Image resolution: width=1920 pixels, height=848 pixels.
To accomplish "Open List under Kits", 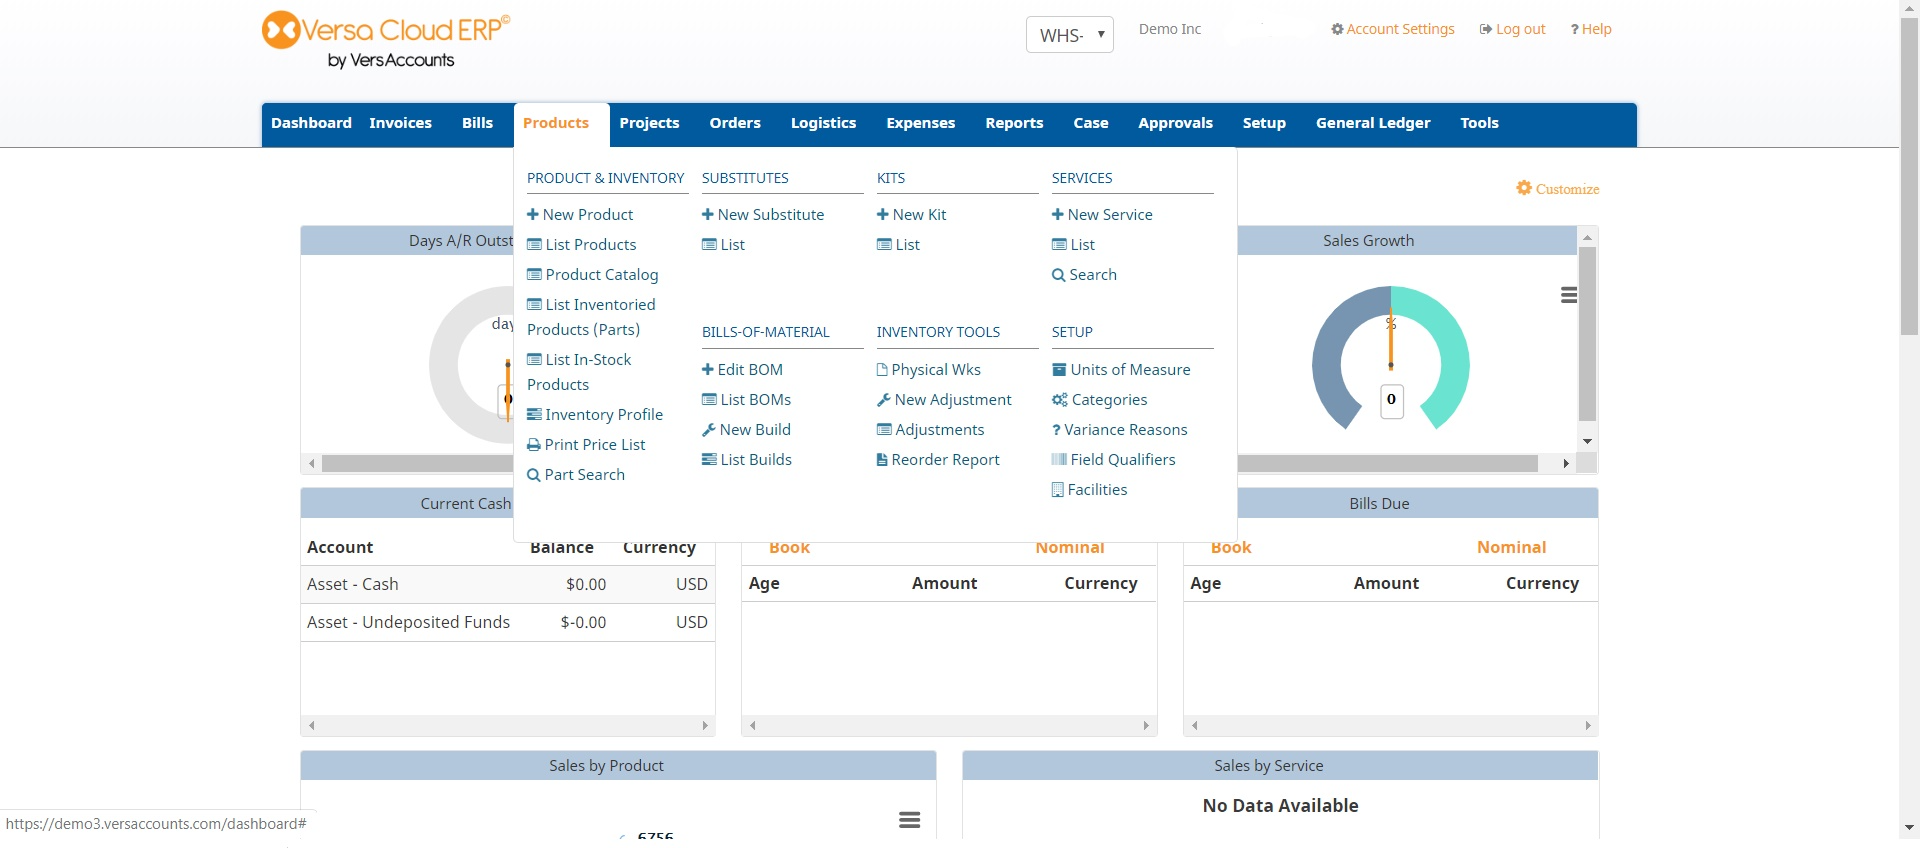I will coord(899,244).
